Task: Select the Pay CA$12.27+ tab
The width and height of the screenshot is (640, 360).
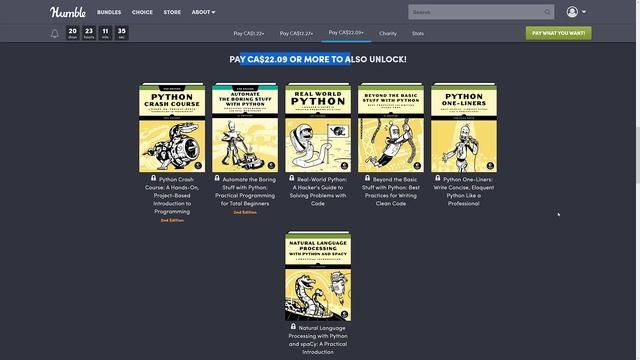Action: click(296, 33)
